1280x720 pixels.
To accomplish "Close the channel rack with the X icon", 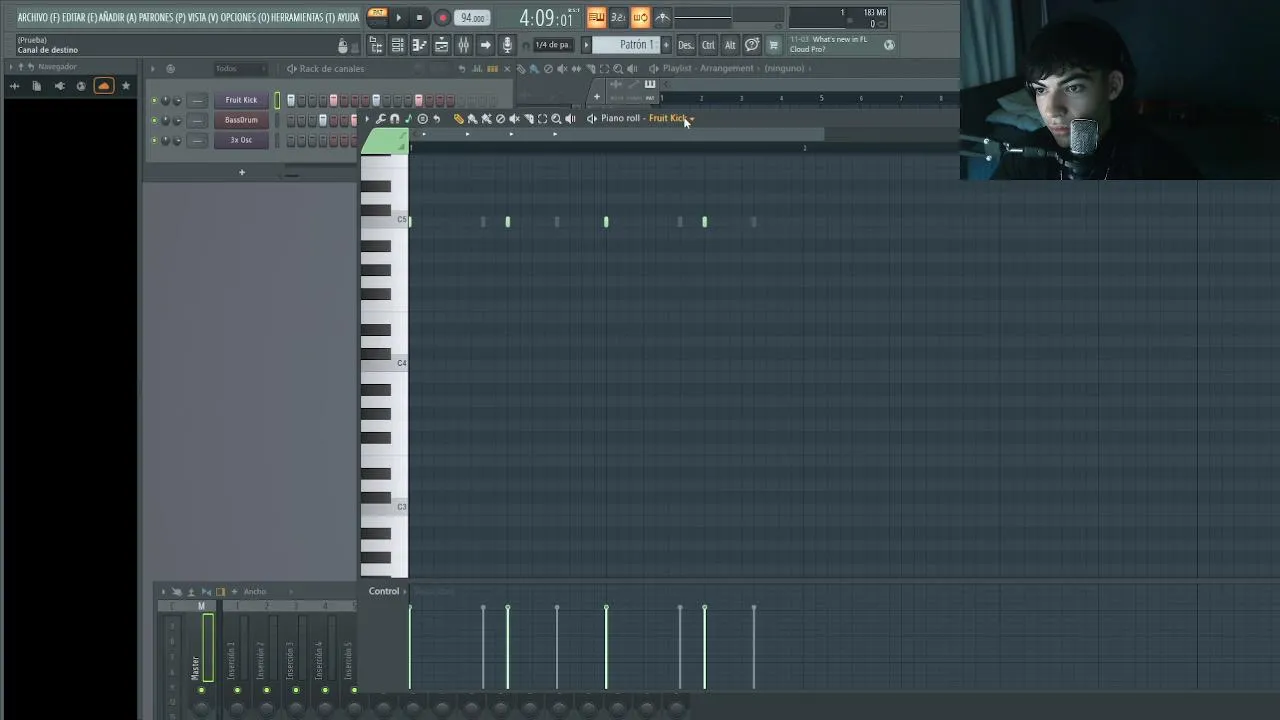I will pos(507,69).
